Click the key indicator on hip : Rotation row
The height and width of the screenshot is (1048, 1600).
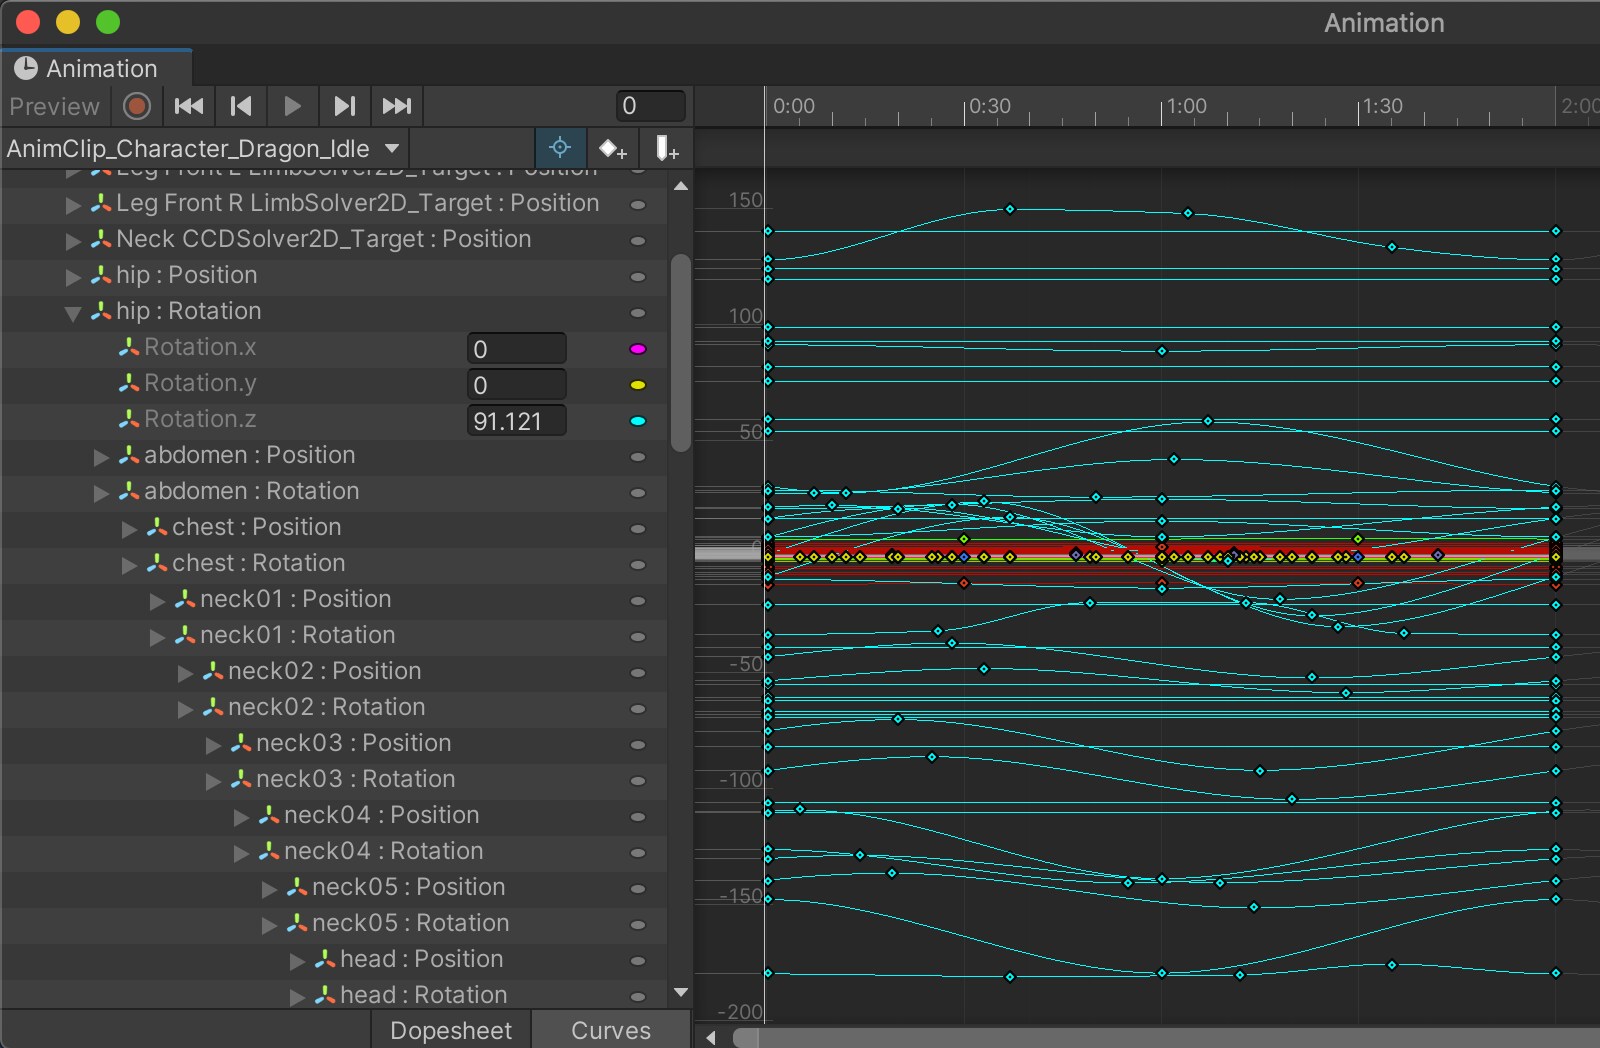pos(638,313)
